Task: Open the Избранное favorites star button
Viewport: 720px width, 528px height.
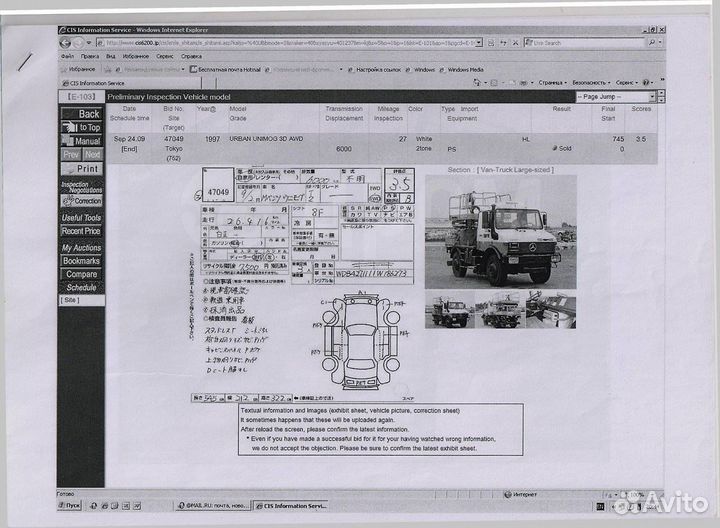Action: tap(78, 69)
